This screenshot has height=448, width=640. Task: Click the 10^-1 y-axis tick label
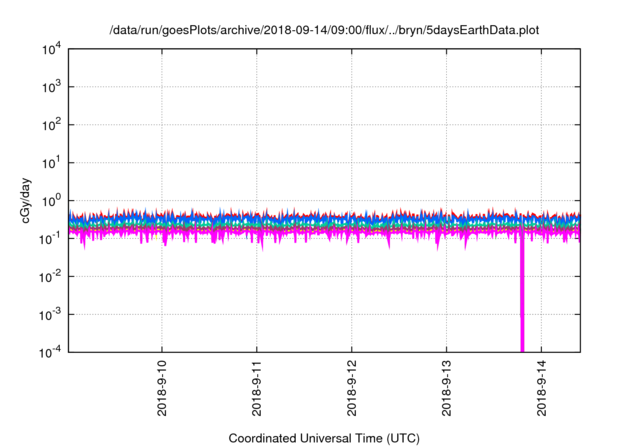pyautogui.click(x=51, y=239)
